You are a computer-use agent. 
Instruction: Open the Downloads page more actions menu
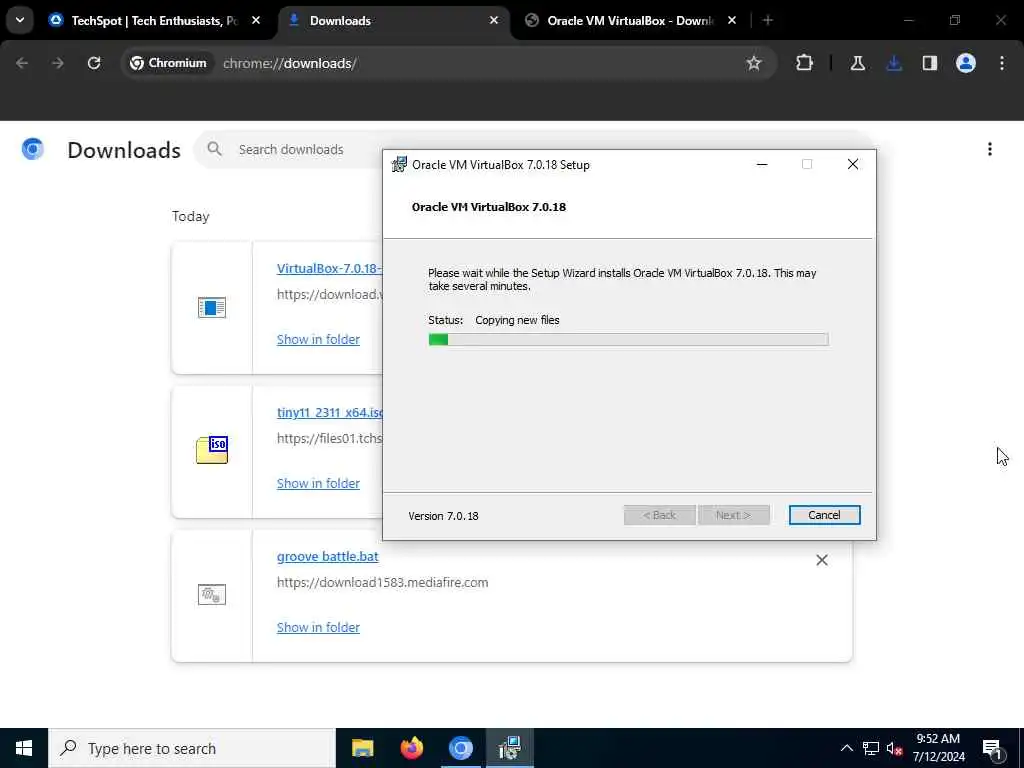tap(990, 150)
